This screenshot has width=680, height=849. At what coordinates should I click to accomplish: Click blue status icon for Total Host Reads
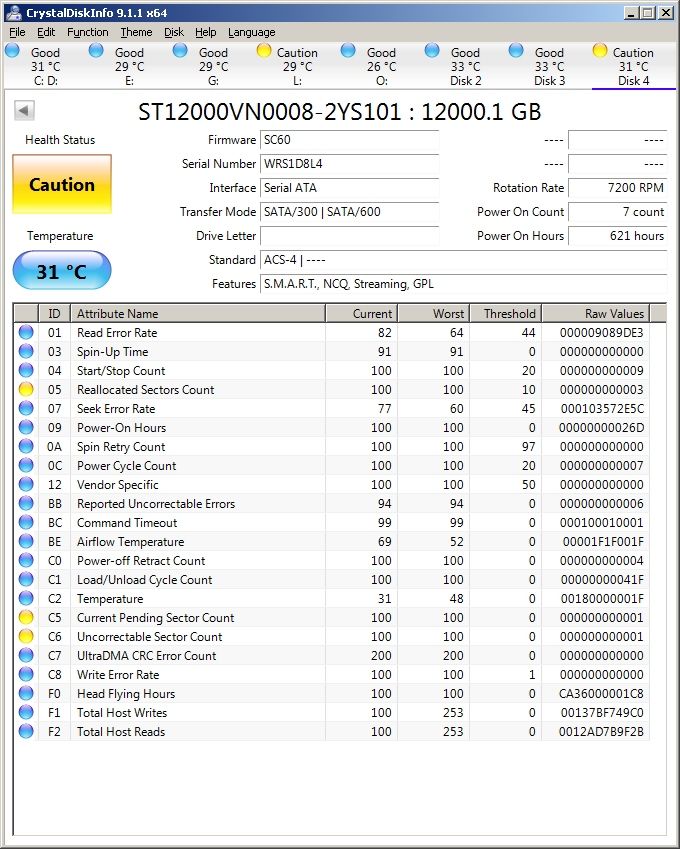pyautogui.click(x=26, y=732)
